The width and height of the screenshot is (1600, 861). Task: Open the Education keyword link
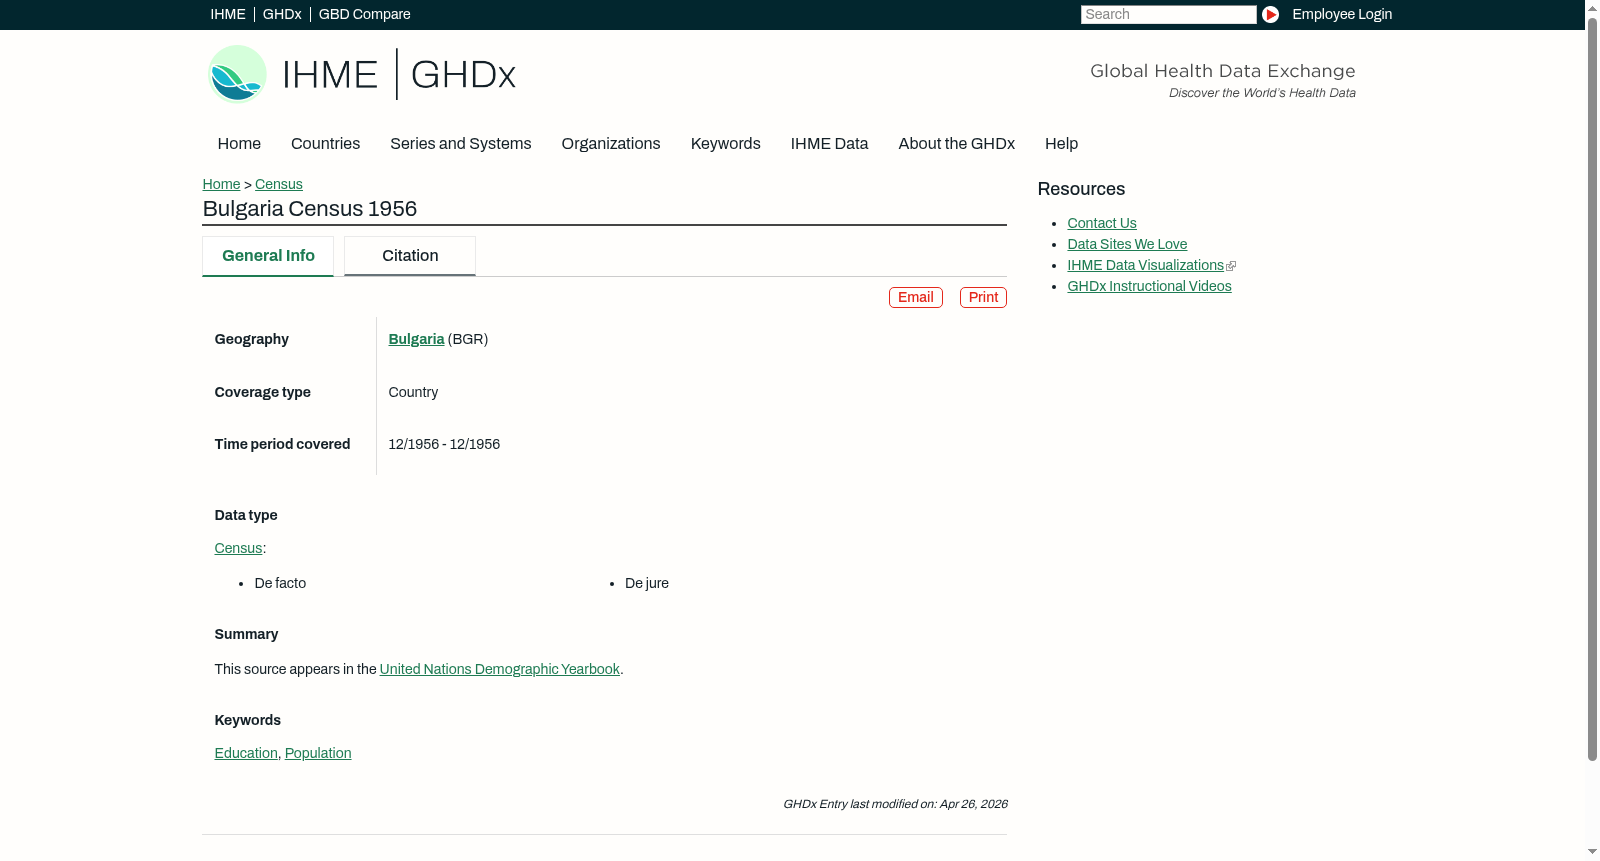pos(246,754)
